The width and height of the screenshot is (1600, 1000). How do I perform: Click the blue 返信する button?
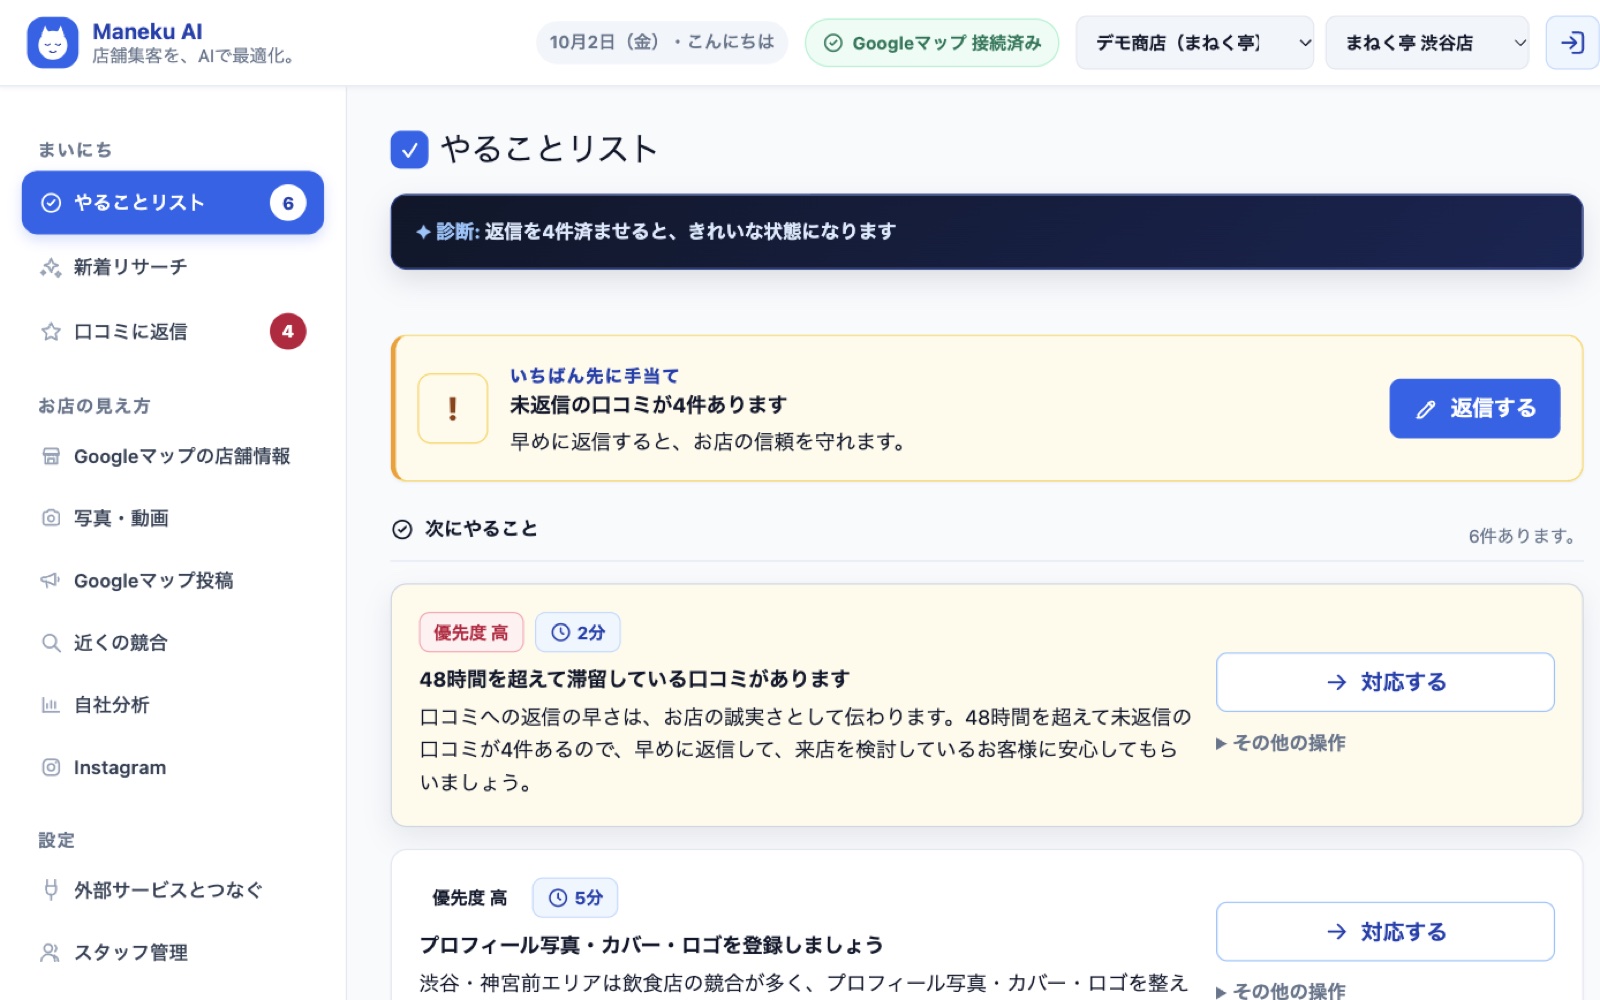(x=1474, y=408)
